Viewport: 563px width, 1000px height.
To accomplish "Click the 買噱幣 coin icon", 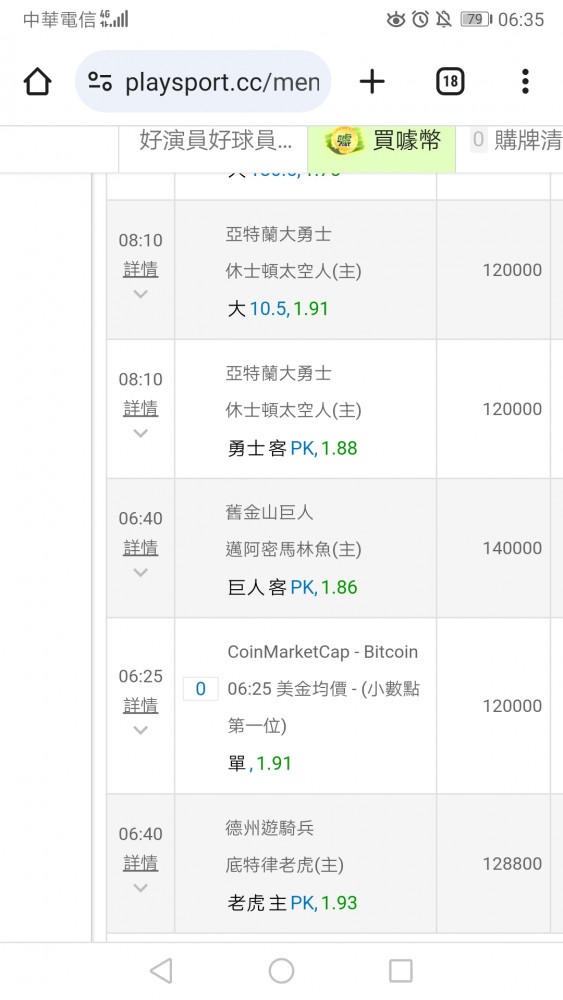I will point(344,141).
